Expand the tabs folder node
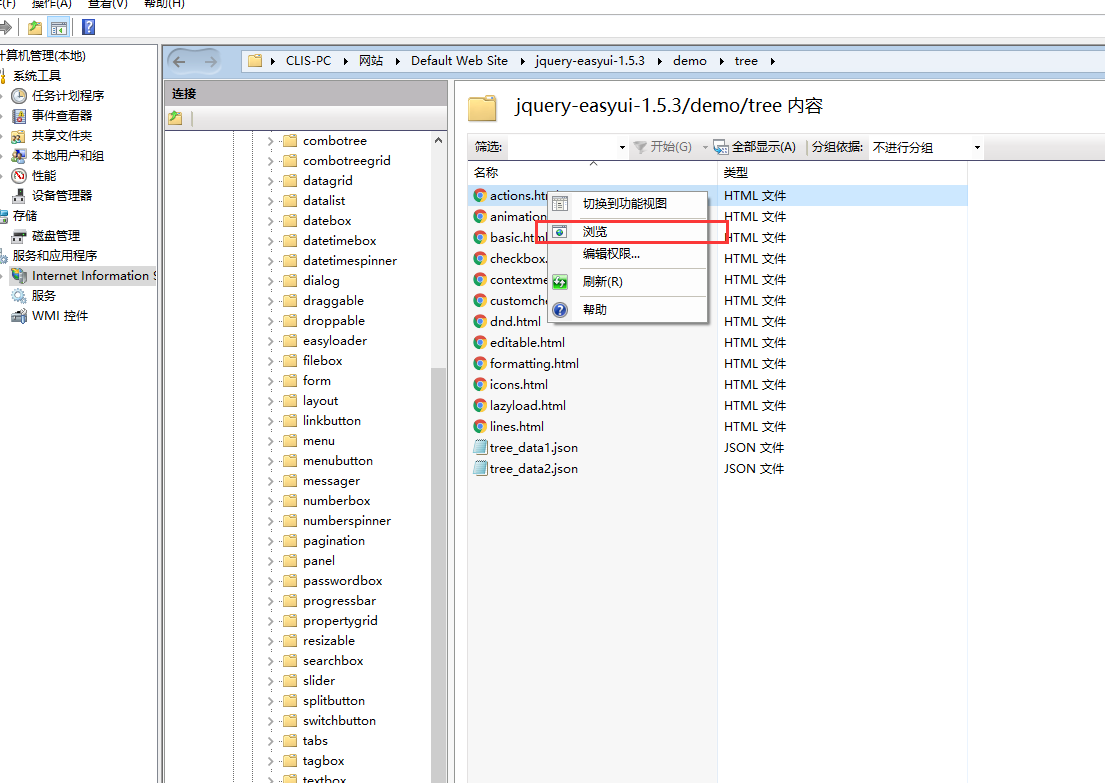 click(x=271, y=741)
